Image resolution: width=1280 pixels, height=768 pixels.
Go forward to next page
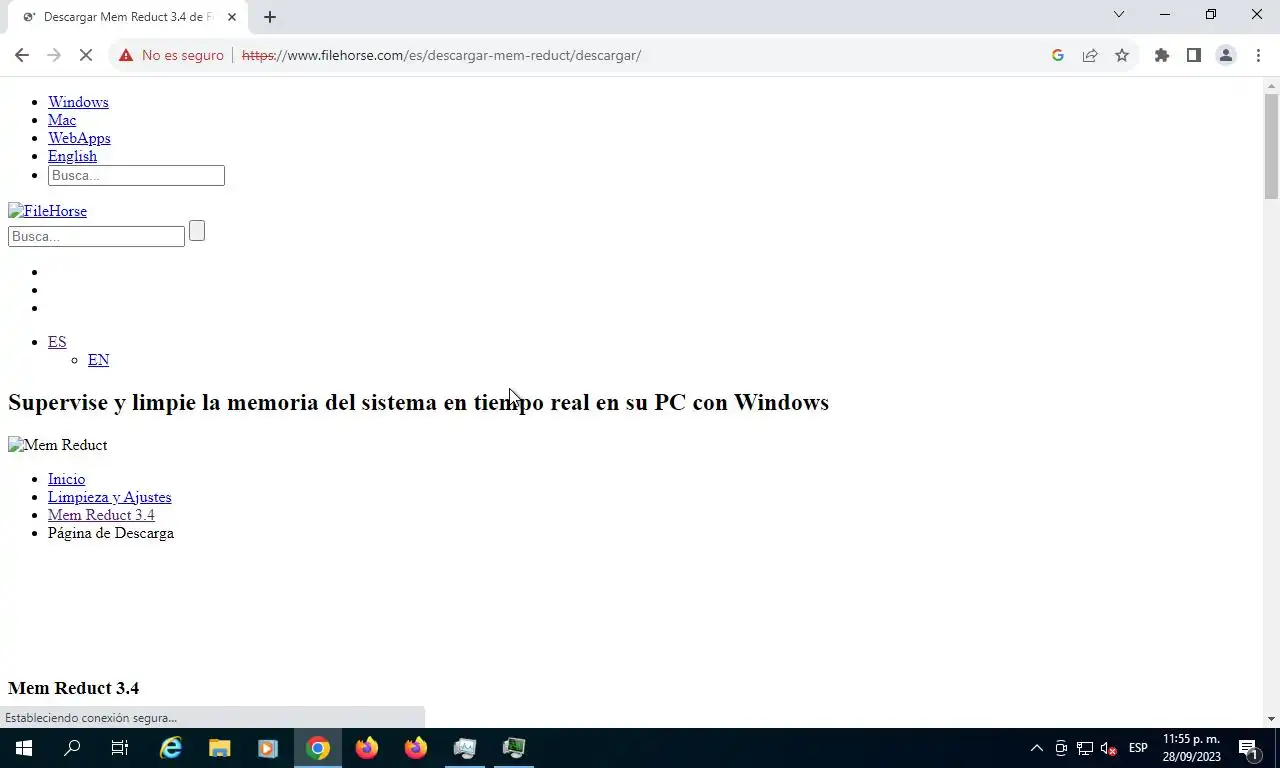(54, 55)
